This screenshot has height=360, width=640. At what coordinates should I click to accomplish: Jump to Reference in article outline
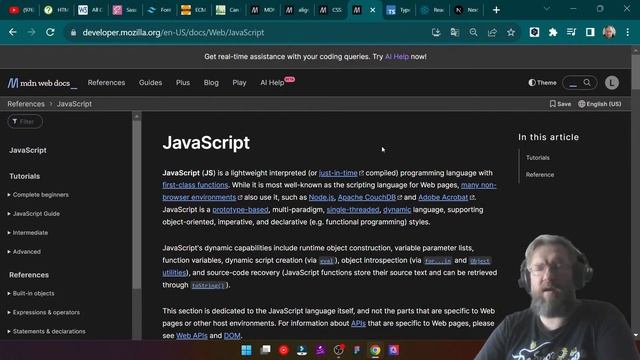point(540,175)
